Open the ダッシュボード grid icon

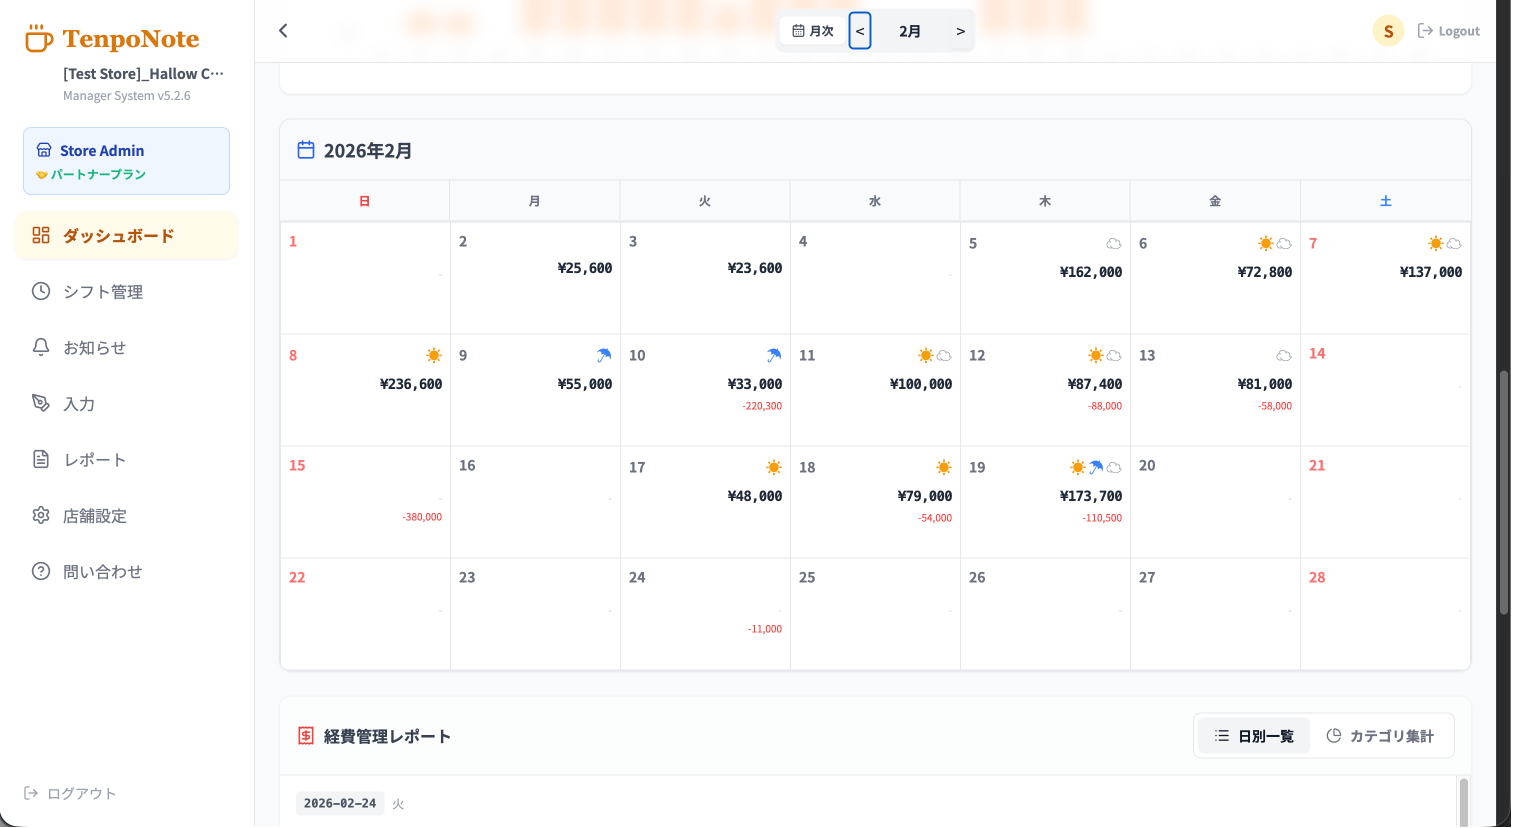[x=41, y=235]
